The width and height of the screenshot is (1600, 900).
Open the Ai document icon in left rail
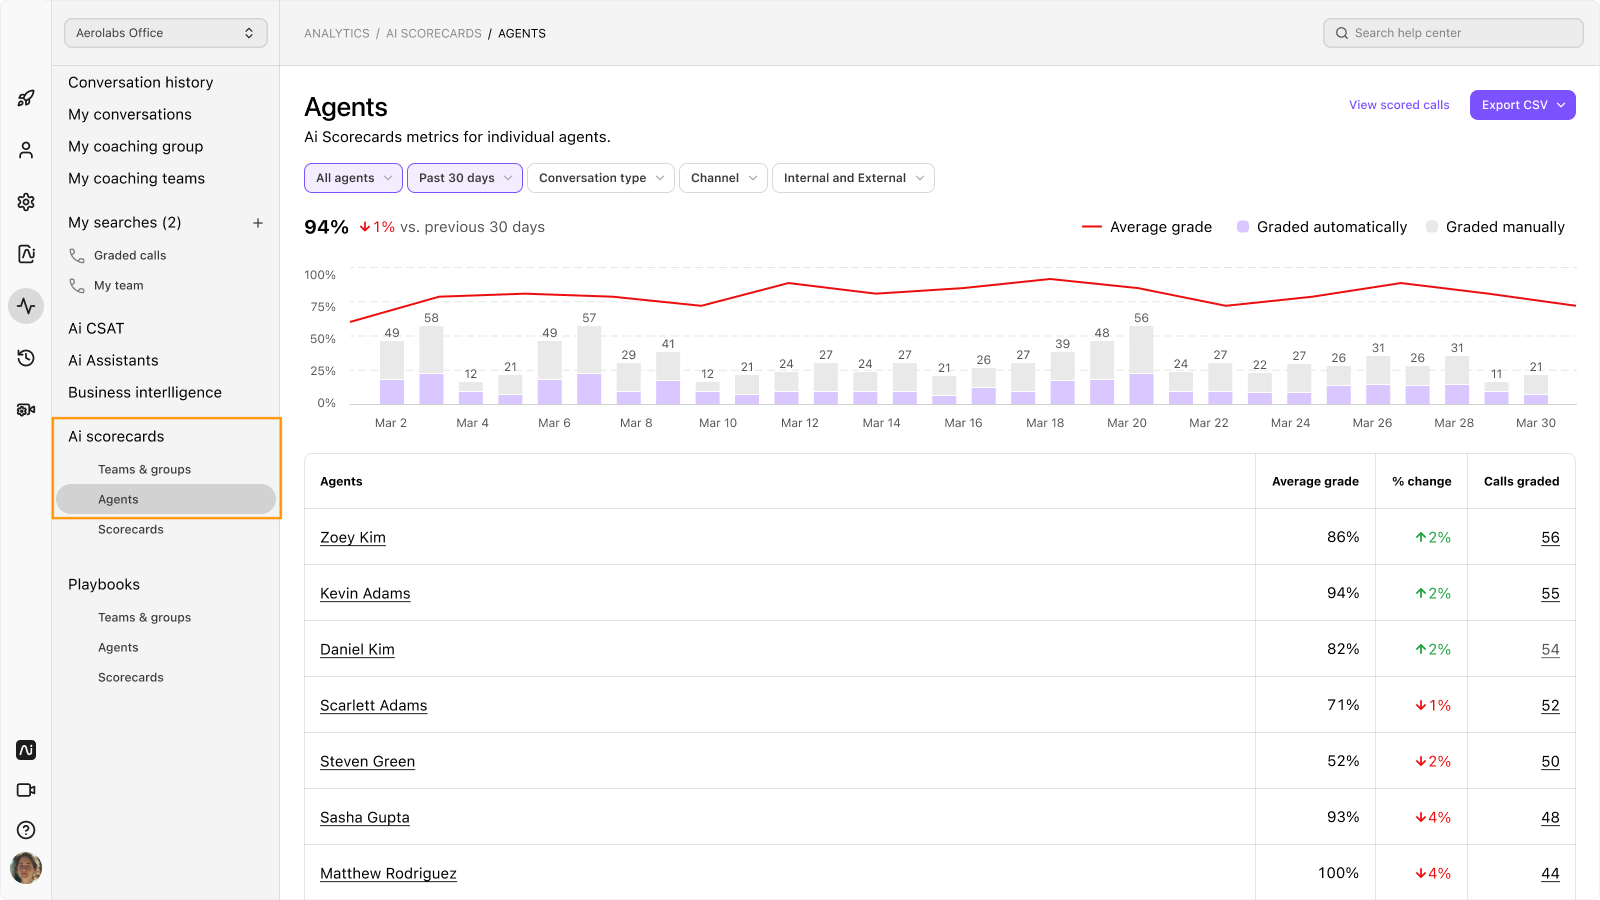tap(26, 254)
